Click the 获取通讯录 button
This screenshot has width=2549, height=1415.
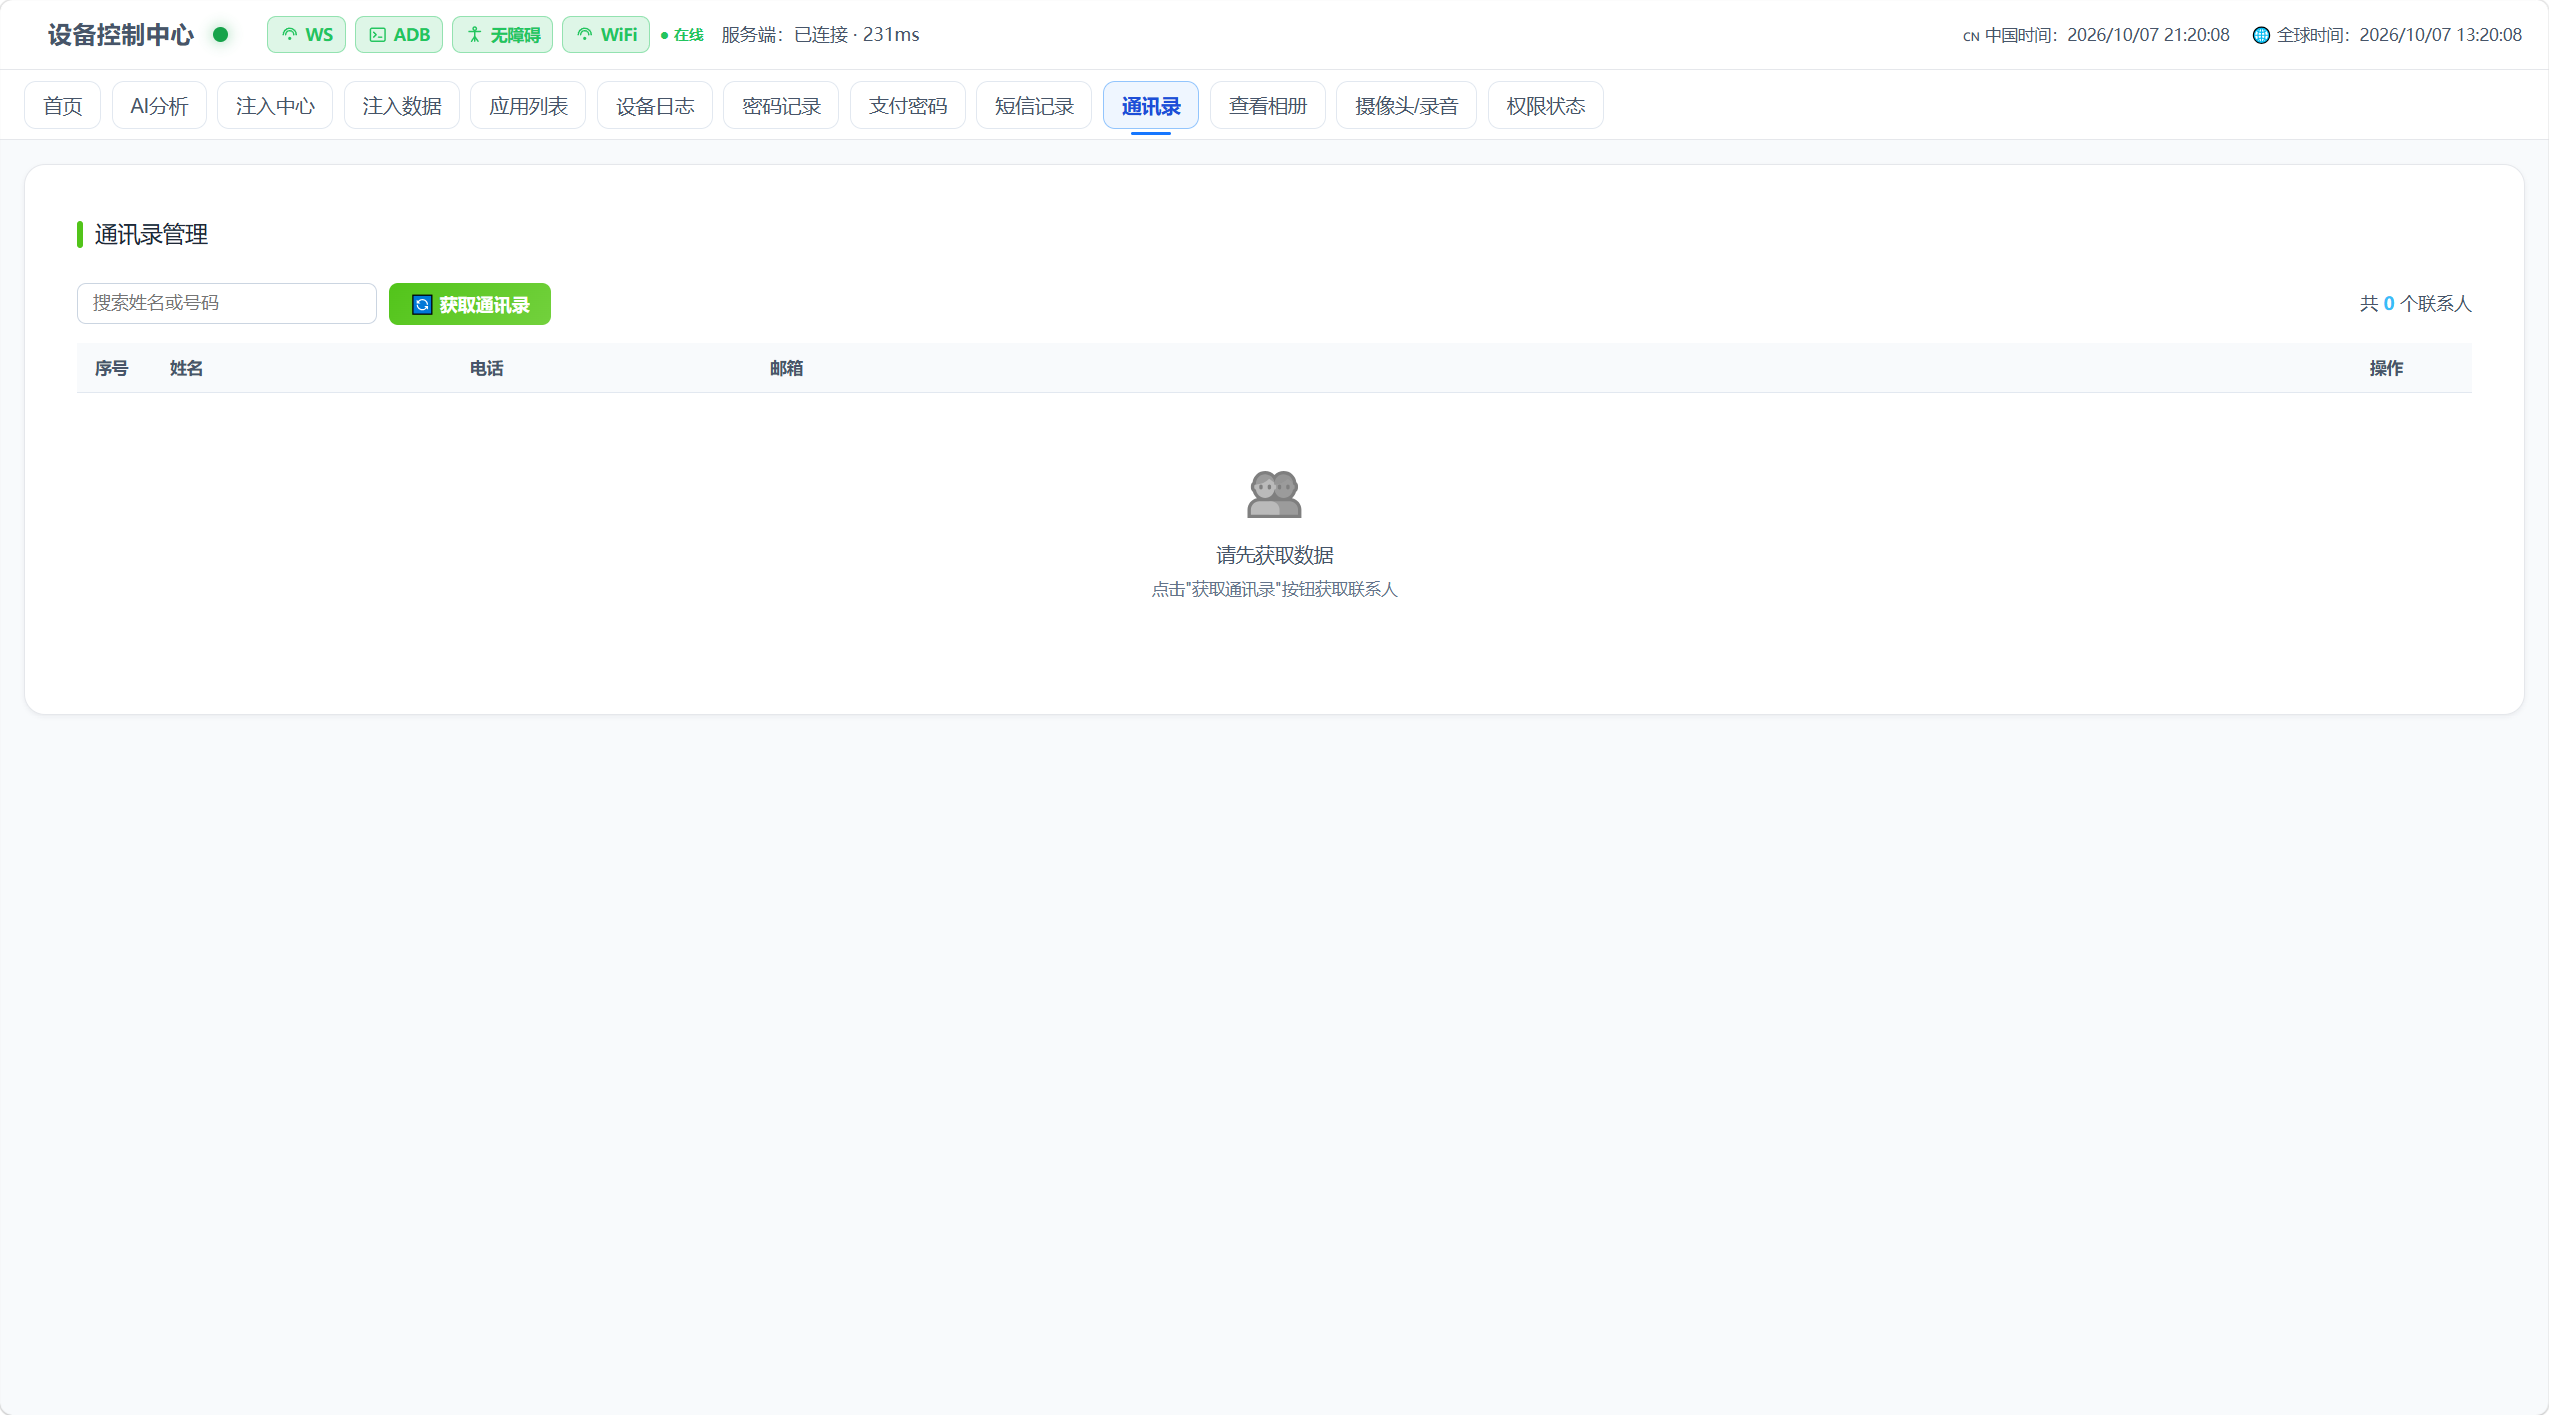[470, 304]
